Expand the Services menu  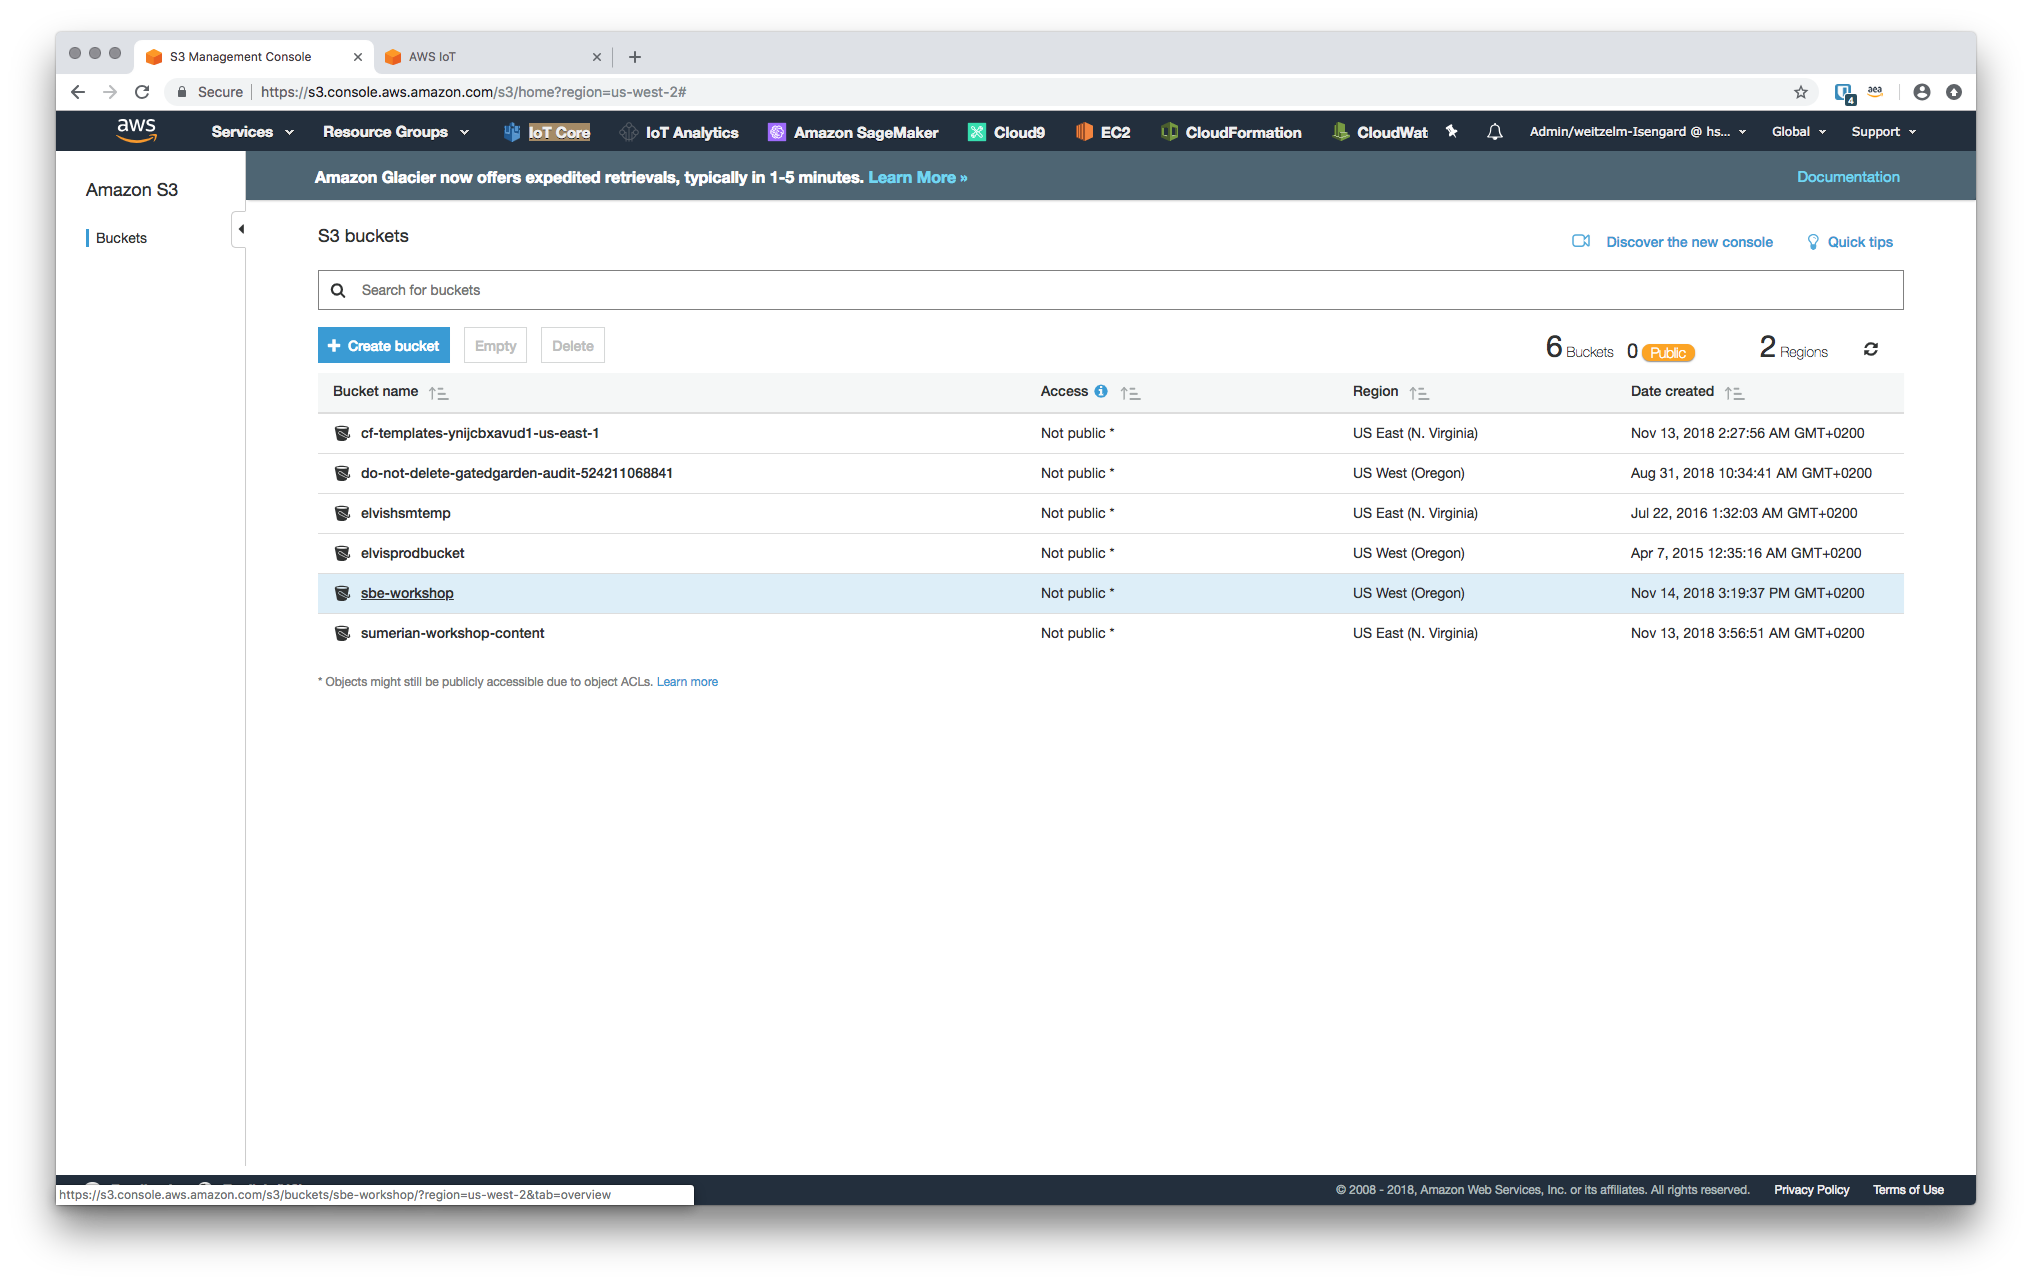click(x=252, y=132)
